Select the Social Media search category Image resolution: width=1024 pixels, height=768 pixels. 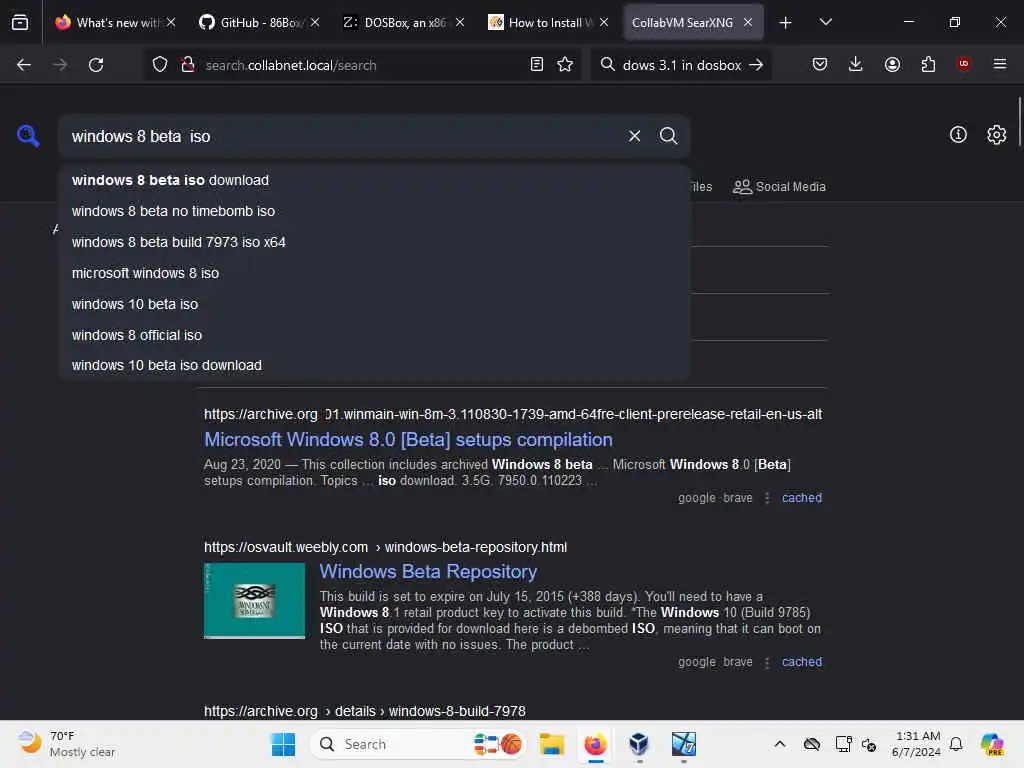[779, 187]
